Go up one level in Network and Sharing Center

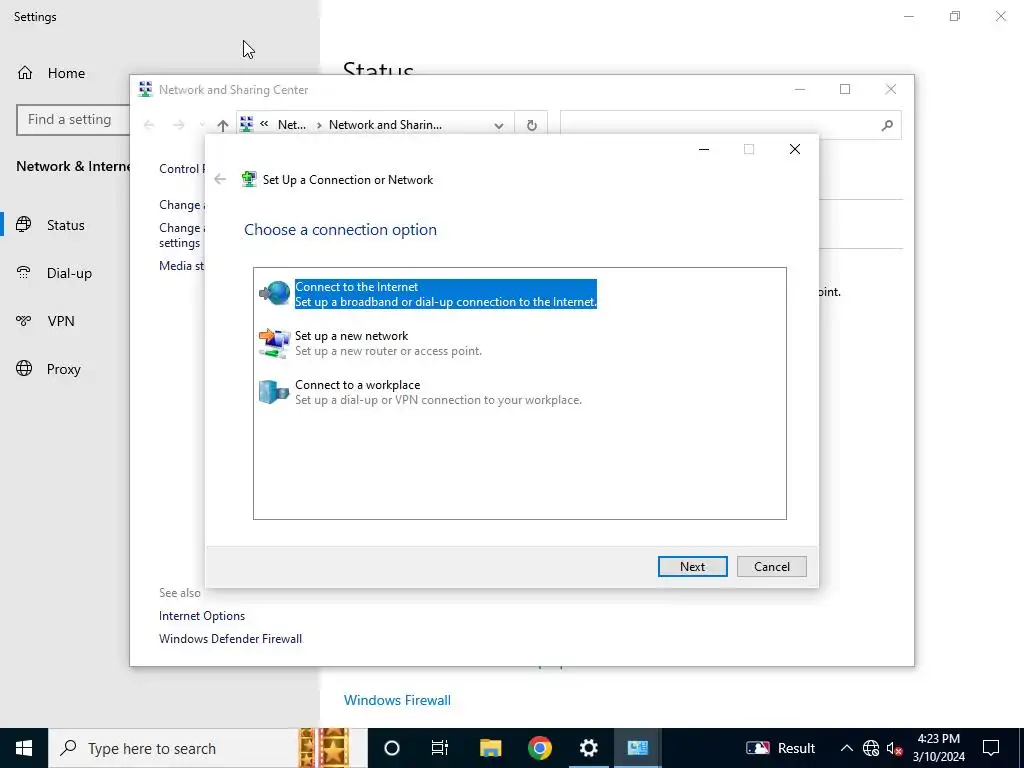tap(223, 125)
